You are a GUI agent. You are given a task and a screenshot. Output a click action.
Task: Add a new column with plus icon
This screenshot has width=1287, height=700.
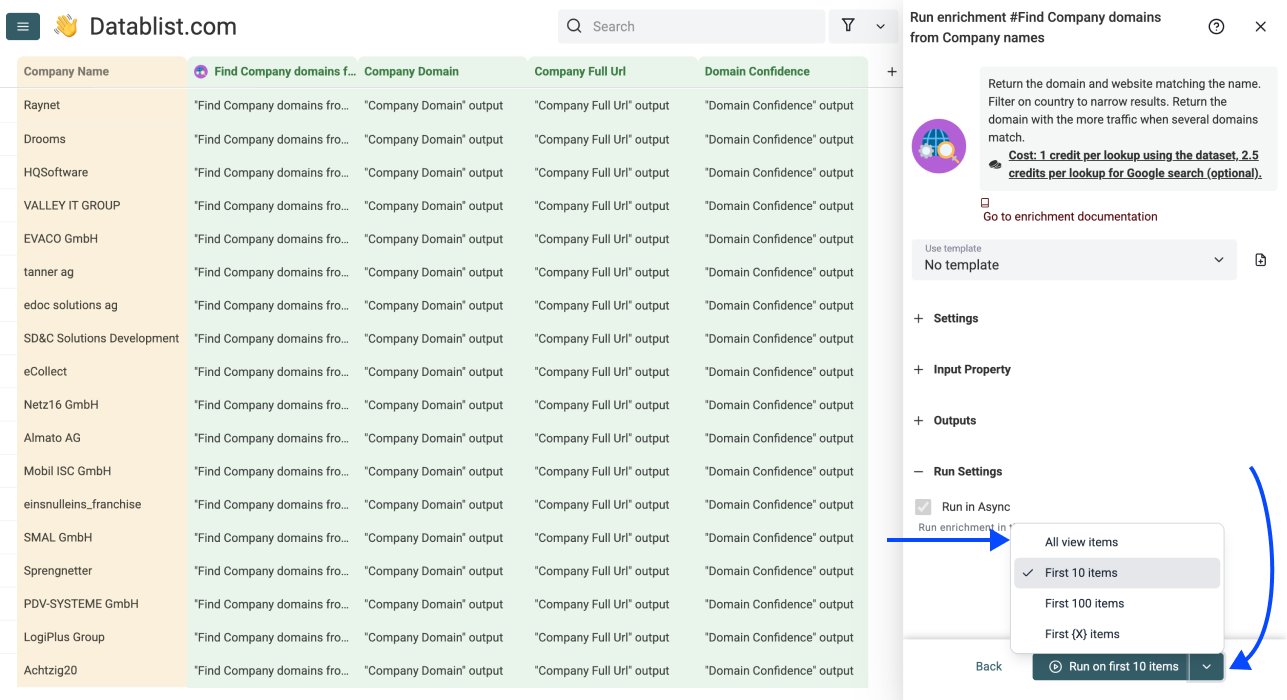click(x=892, y=72)
